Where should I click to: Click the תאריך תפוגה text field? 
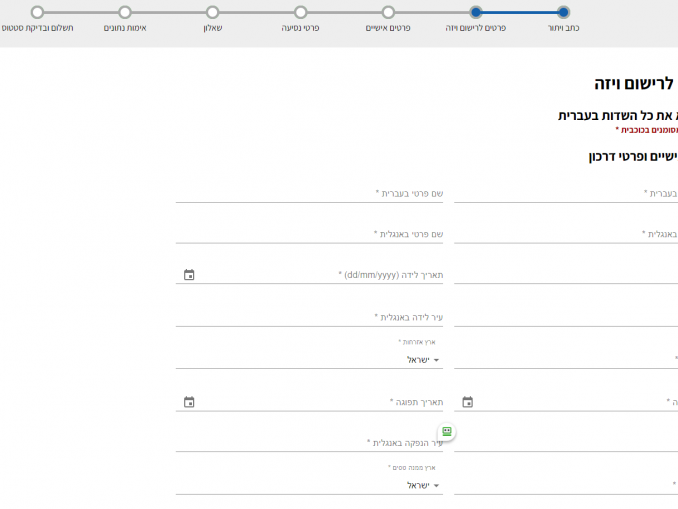tap(320, 402)
